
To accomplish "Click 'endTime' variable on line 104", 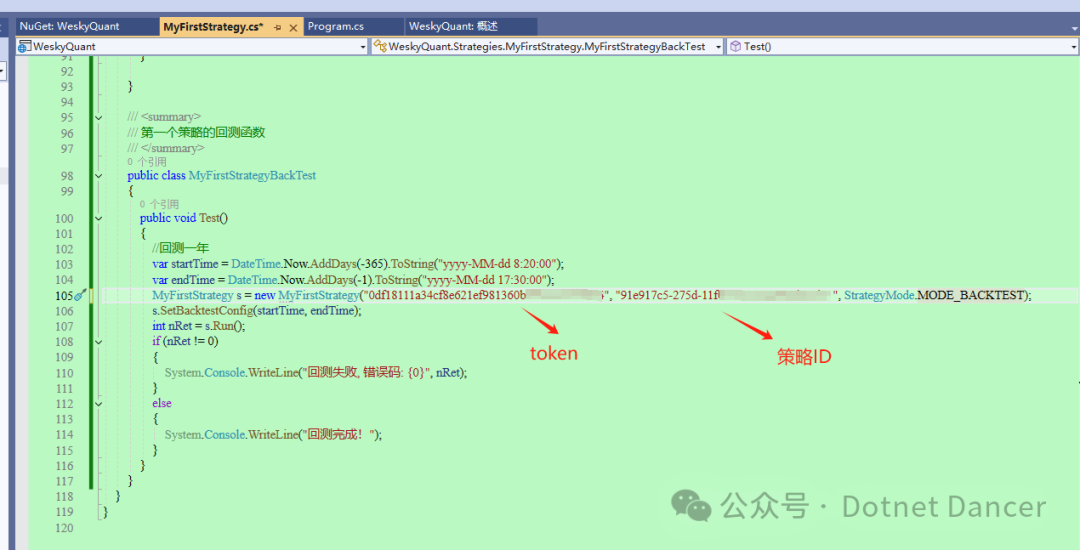I will click(x=194, y=279).
